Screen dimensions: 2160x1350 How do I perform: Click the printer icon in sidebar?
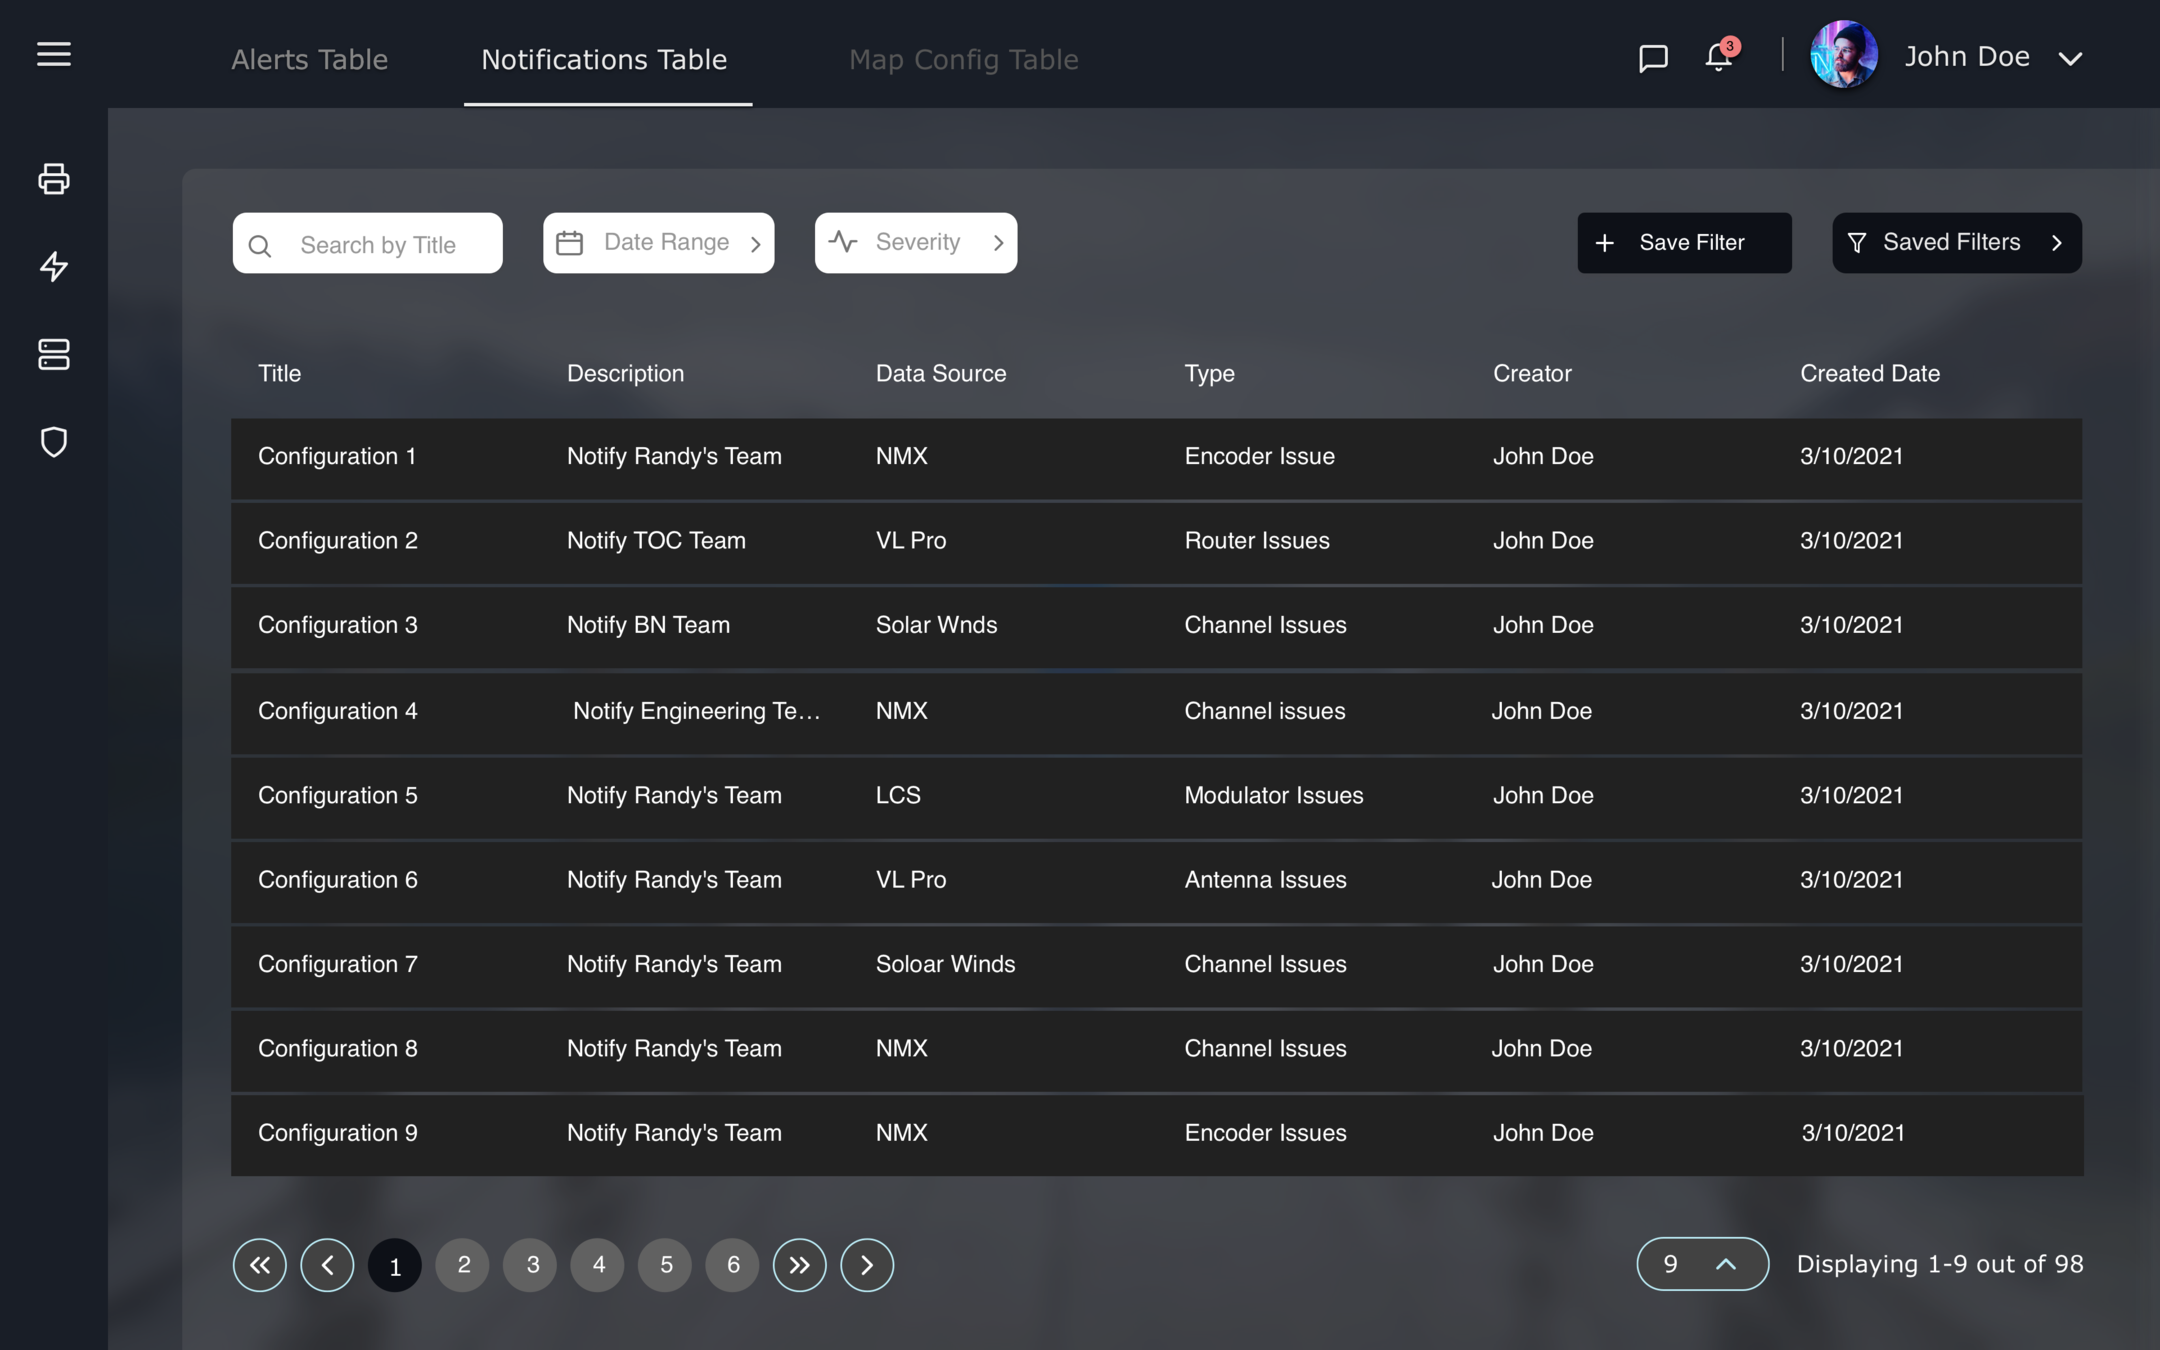(54, 179)
